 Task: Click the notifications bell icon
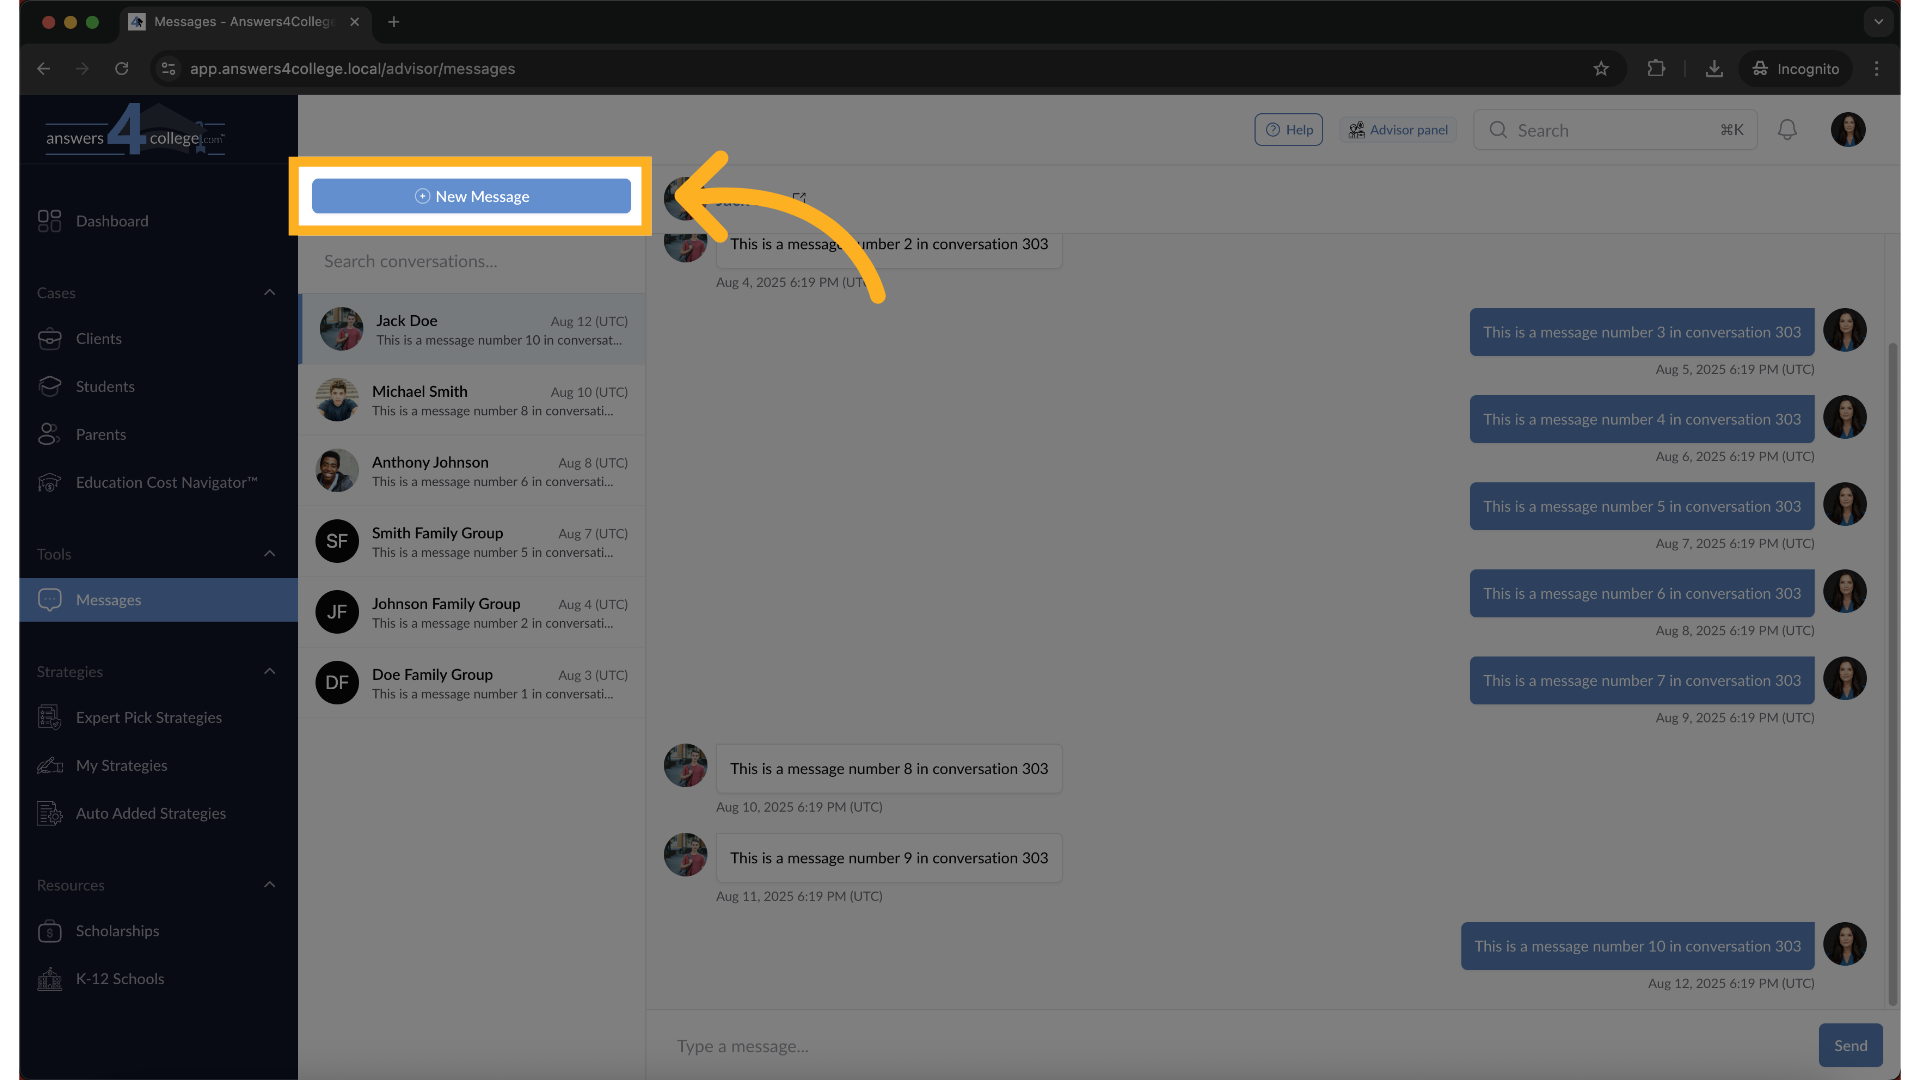[1787, 130]
